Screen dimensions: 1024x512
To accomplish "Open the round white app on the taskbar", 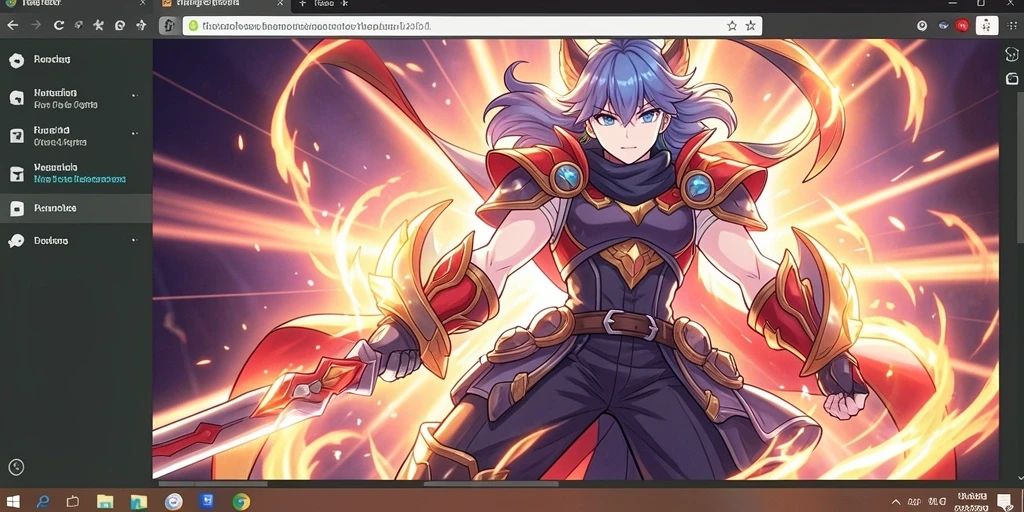I will [173, 502].
